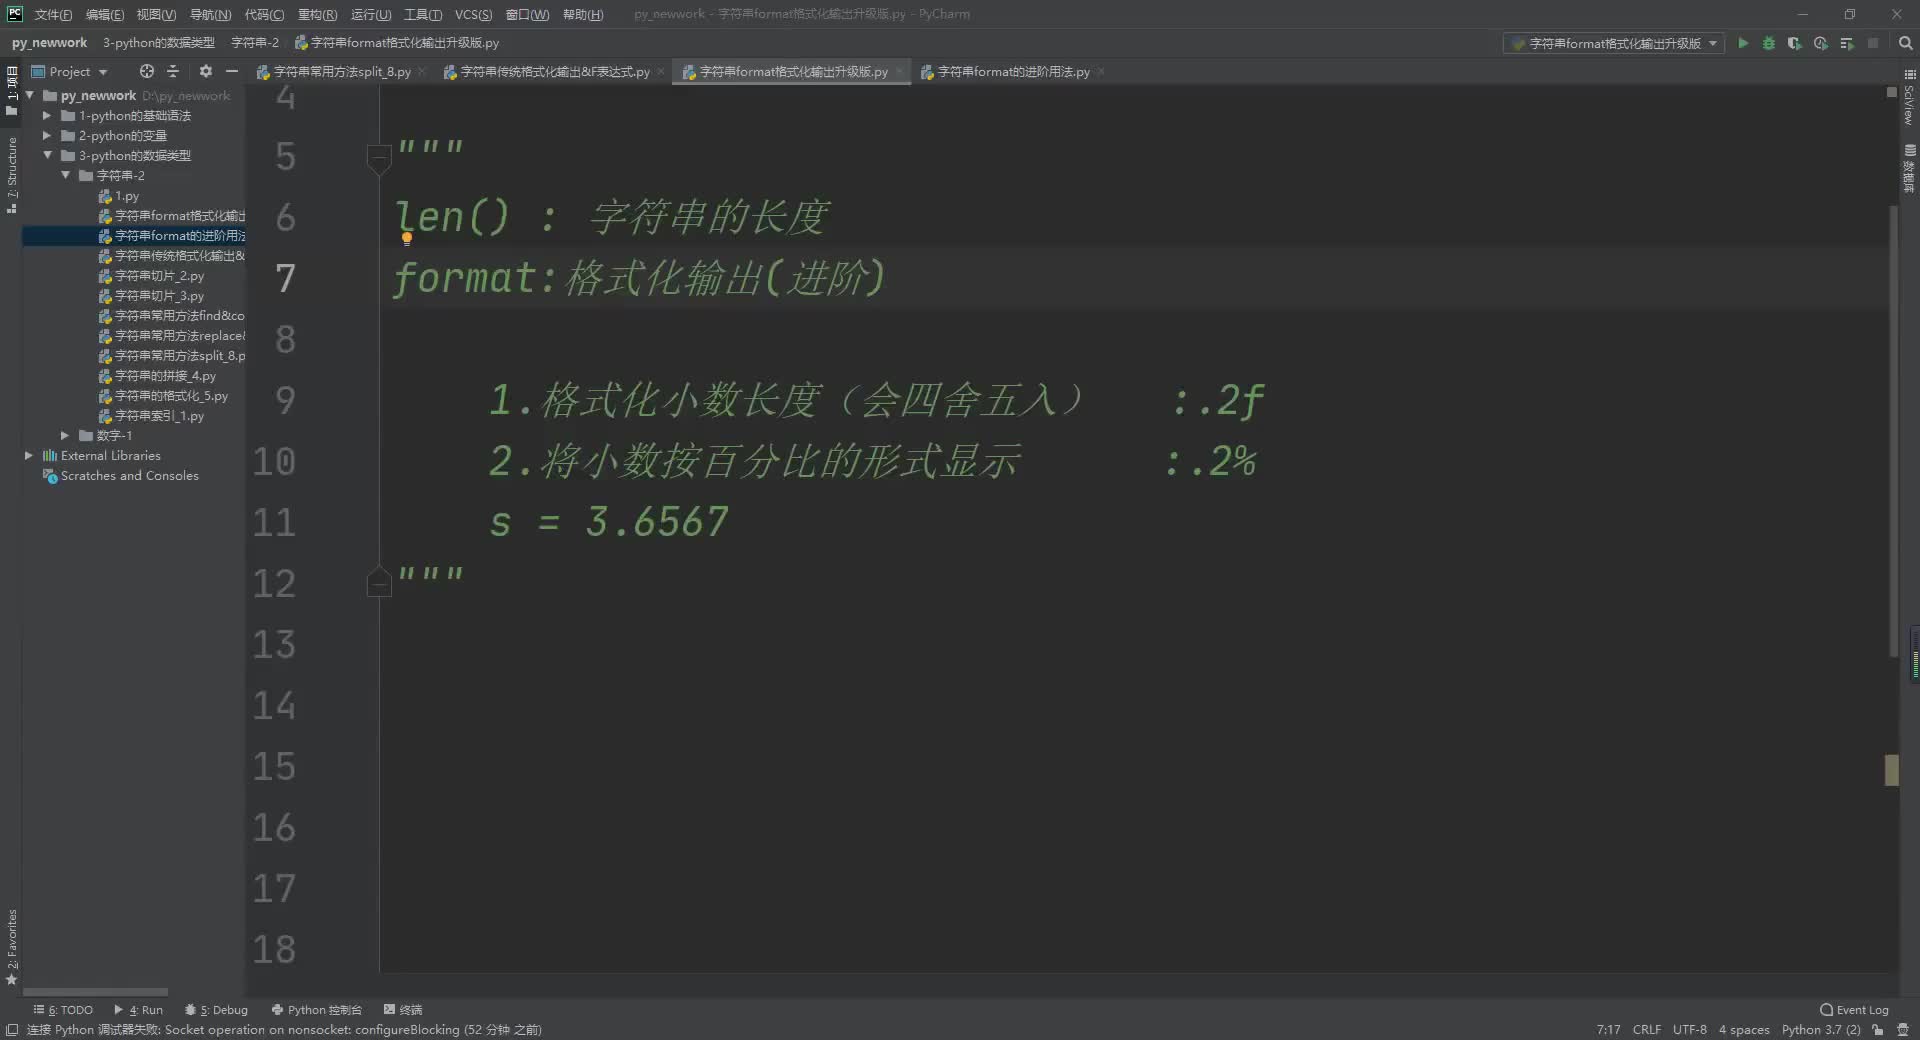Open 文件(F) menu
The image size is (1920, 1040).
(x=53, y=14)
